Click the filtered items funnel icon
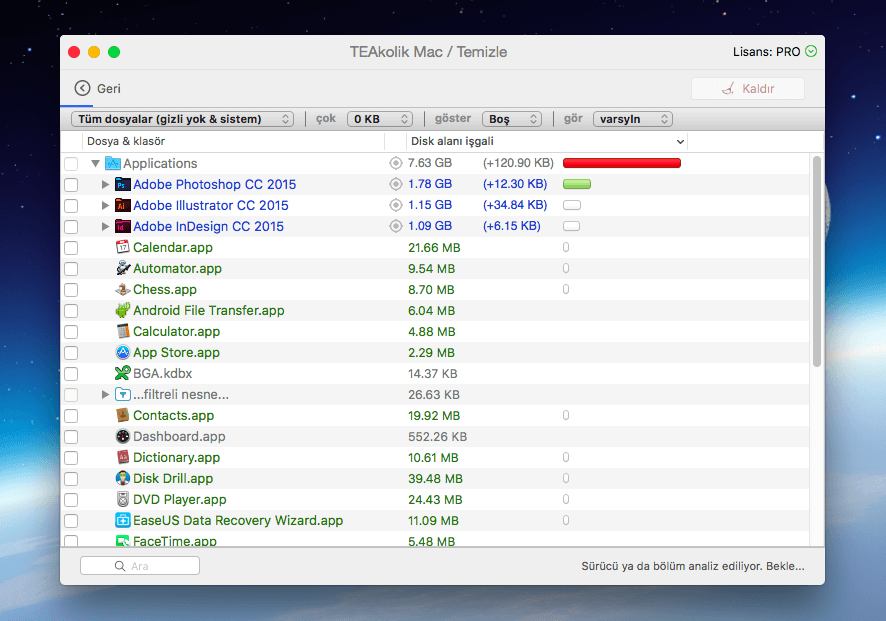This screenshot has height=621, width=886. pyautogui.click(x=123, y=394)
